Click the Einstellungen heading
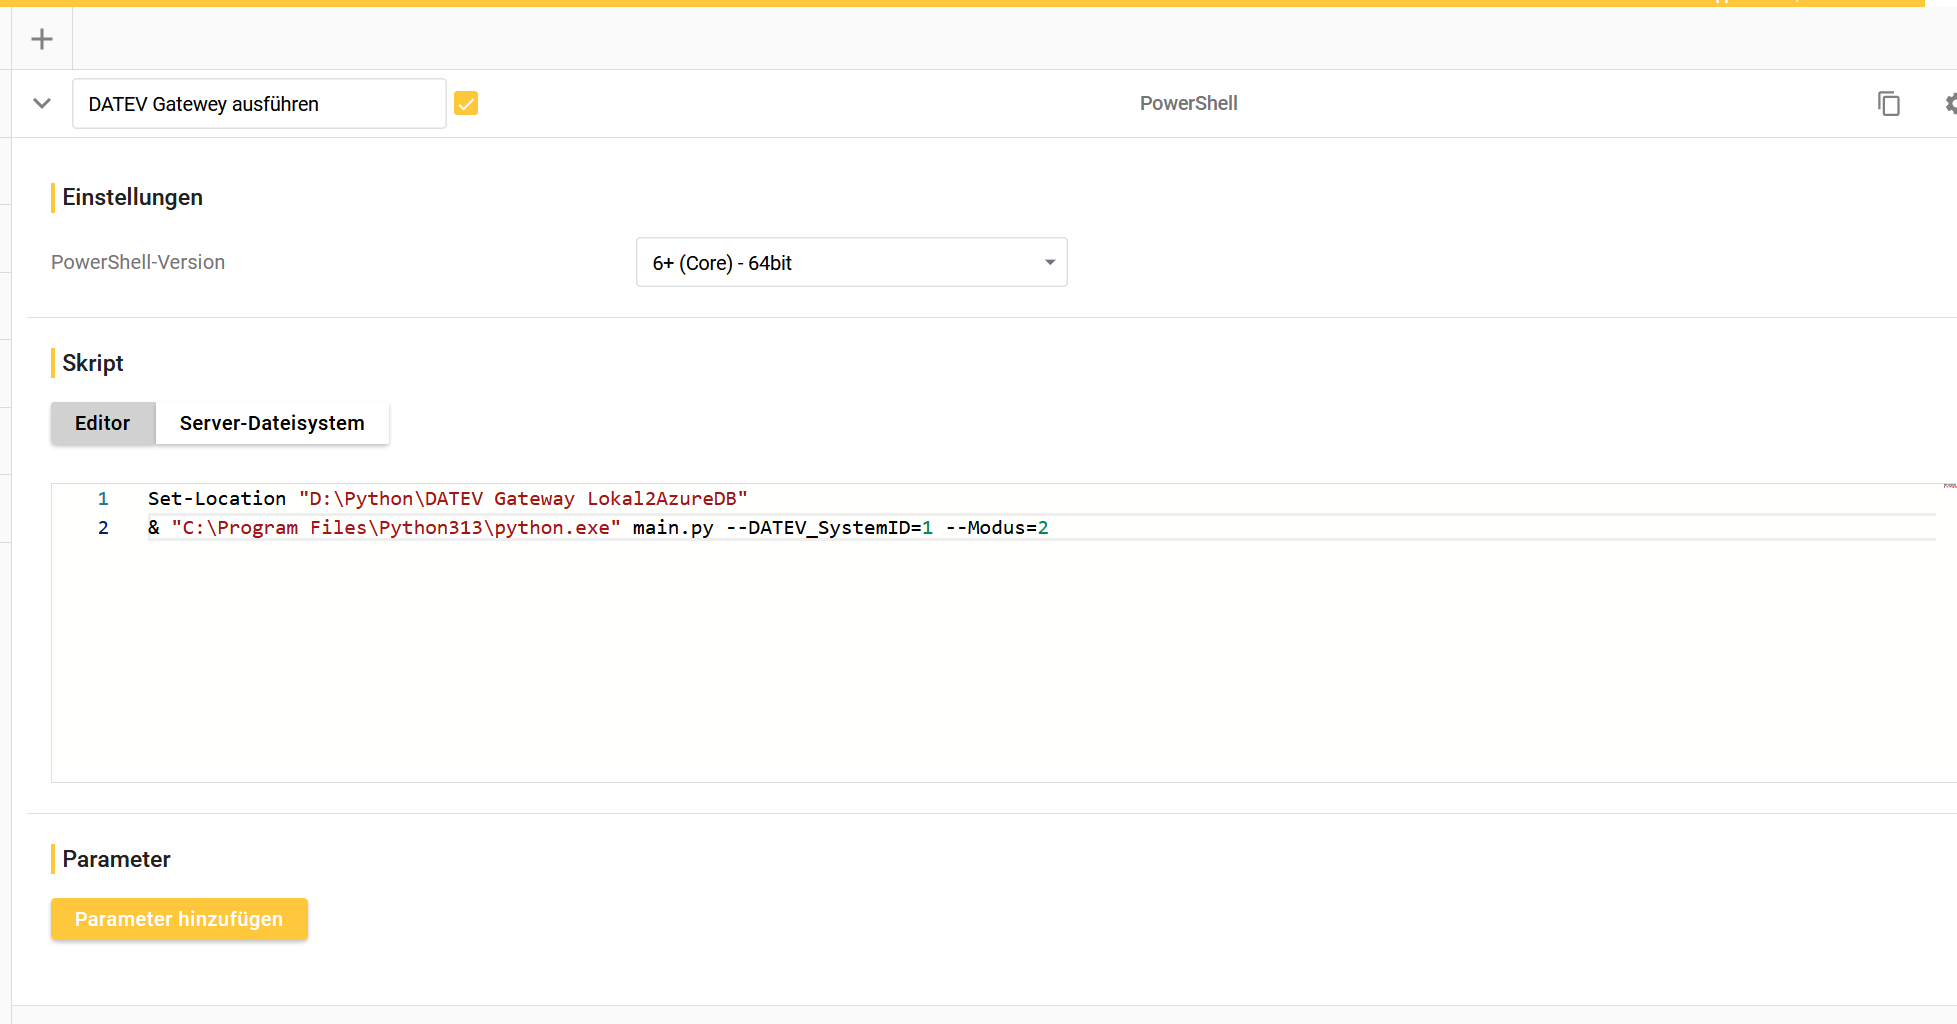Screen dimensions: 1957x1024 click(132, 197)
